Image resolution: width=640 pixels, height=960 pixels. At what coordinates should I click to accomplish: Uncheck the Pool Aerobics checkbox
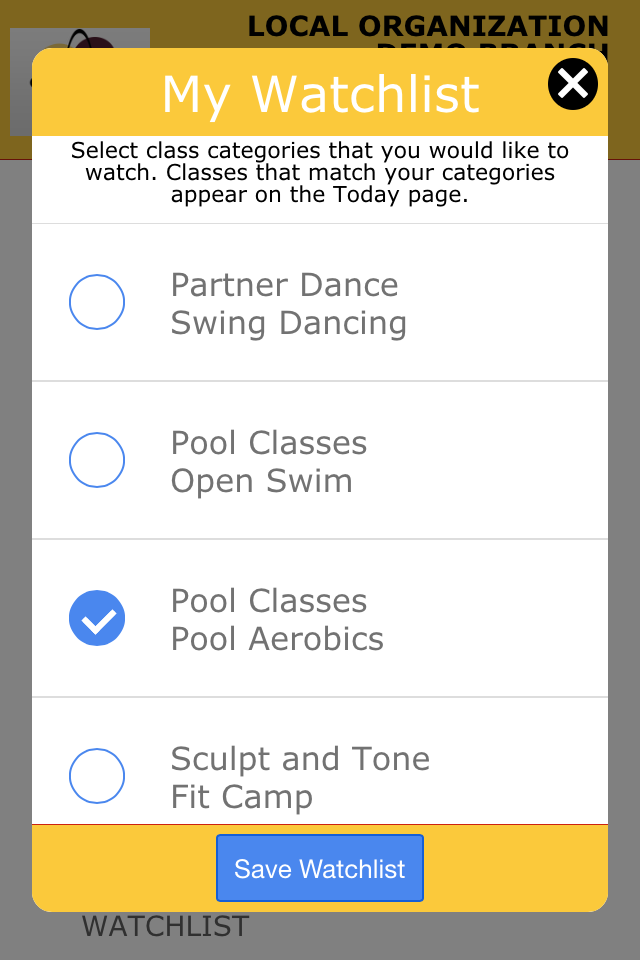(97, 618)
